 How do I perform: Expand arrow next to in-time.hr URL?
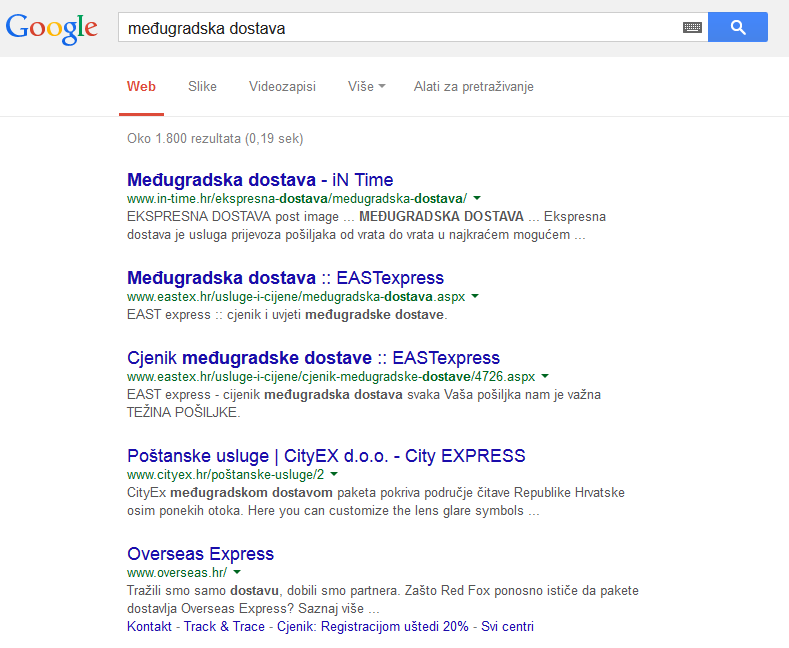[x=477, y=198]
